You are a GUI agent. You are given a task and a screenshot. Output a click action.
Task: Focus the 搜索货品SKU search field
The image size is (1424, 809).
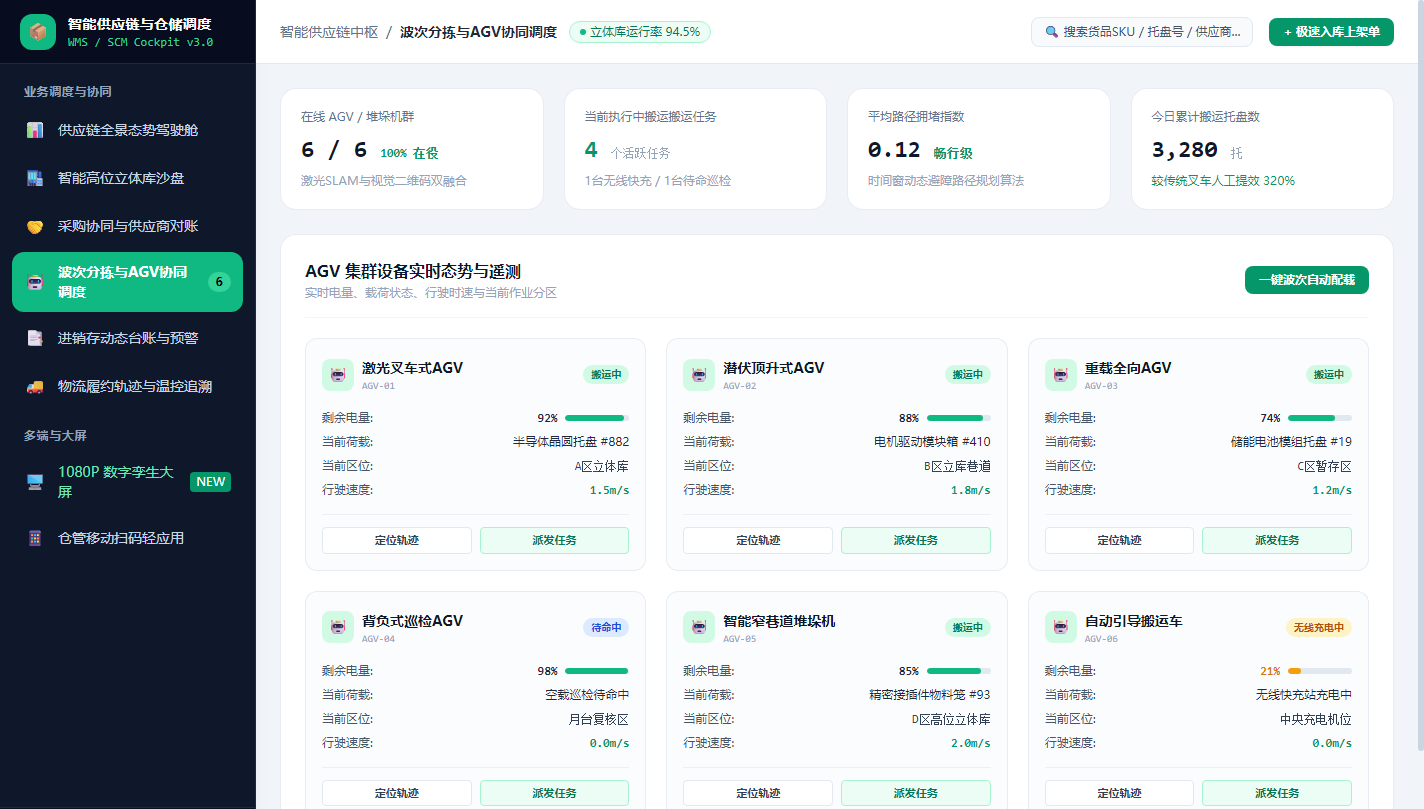pos(1142,32)
